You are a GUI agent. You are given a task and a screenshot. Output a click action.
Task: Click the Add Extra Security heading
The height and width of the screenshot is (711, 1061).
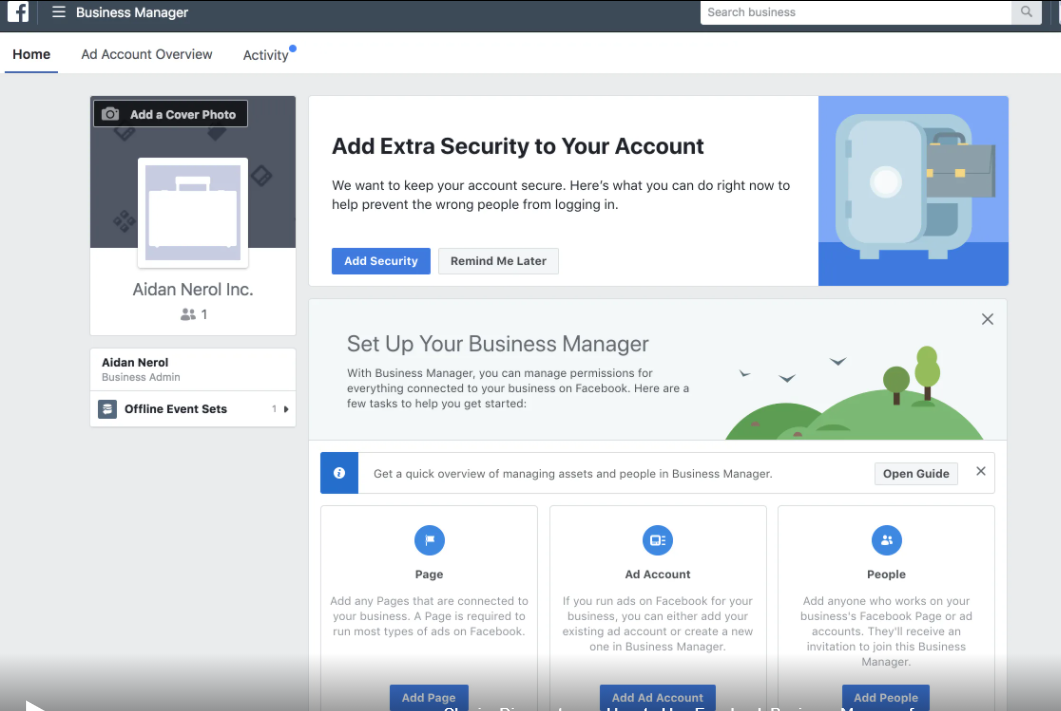coord(518,146)
